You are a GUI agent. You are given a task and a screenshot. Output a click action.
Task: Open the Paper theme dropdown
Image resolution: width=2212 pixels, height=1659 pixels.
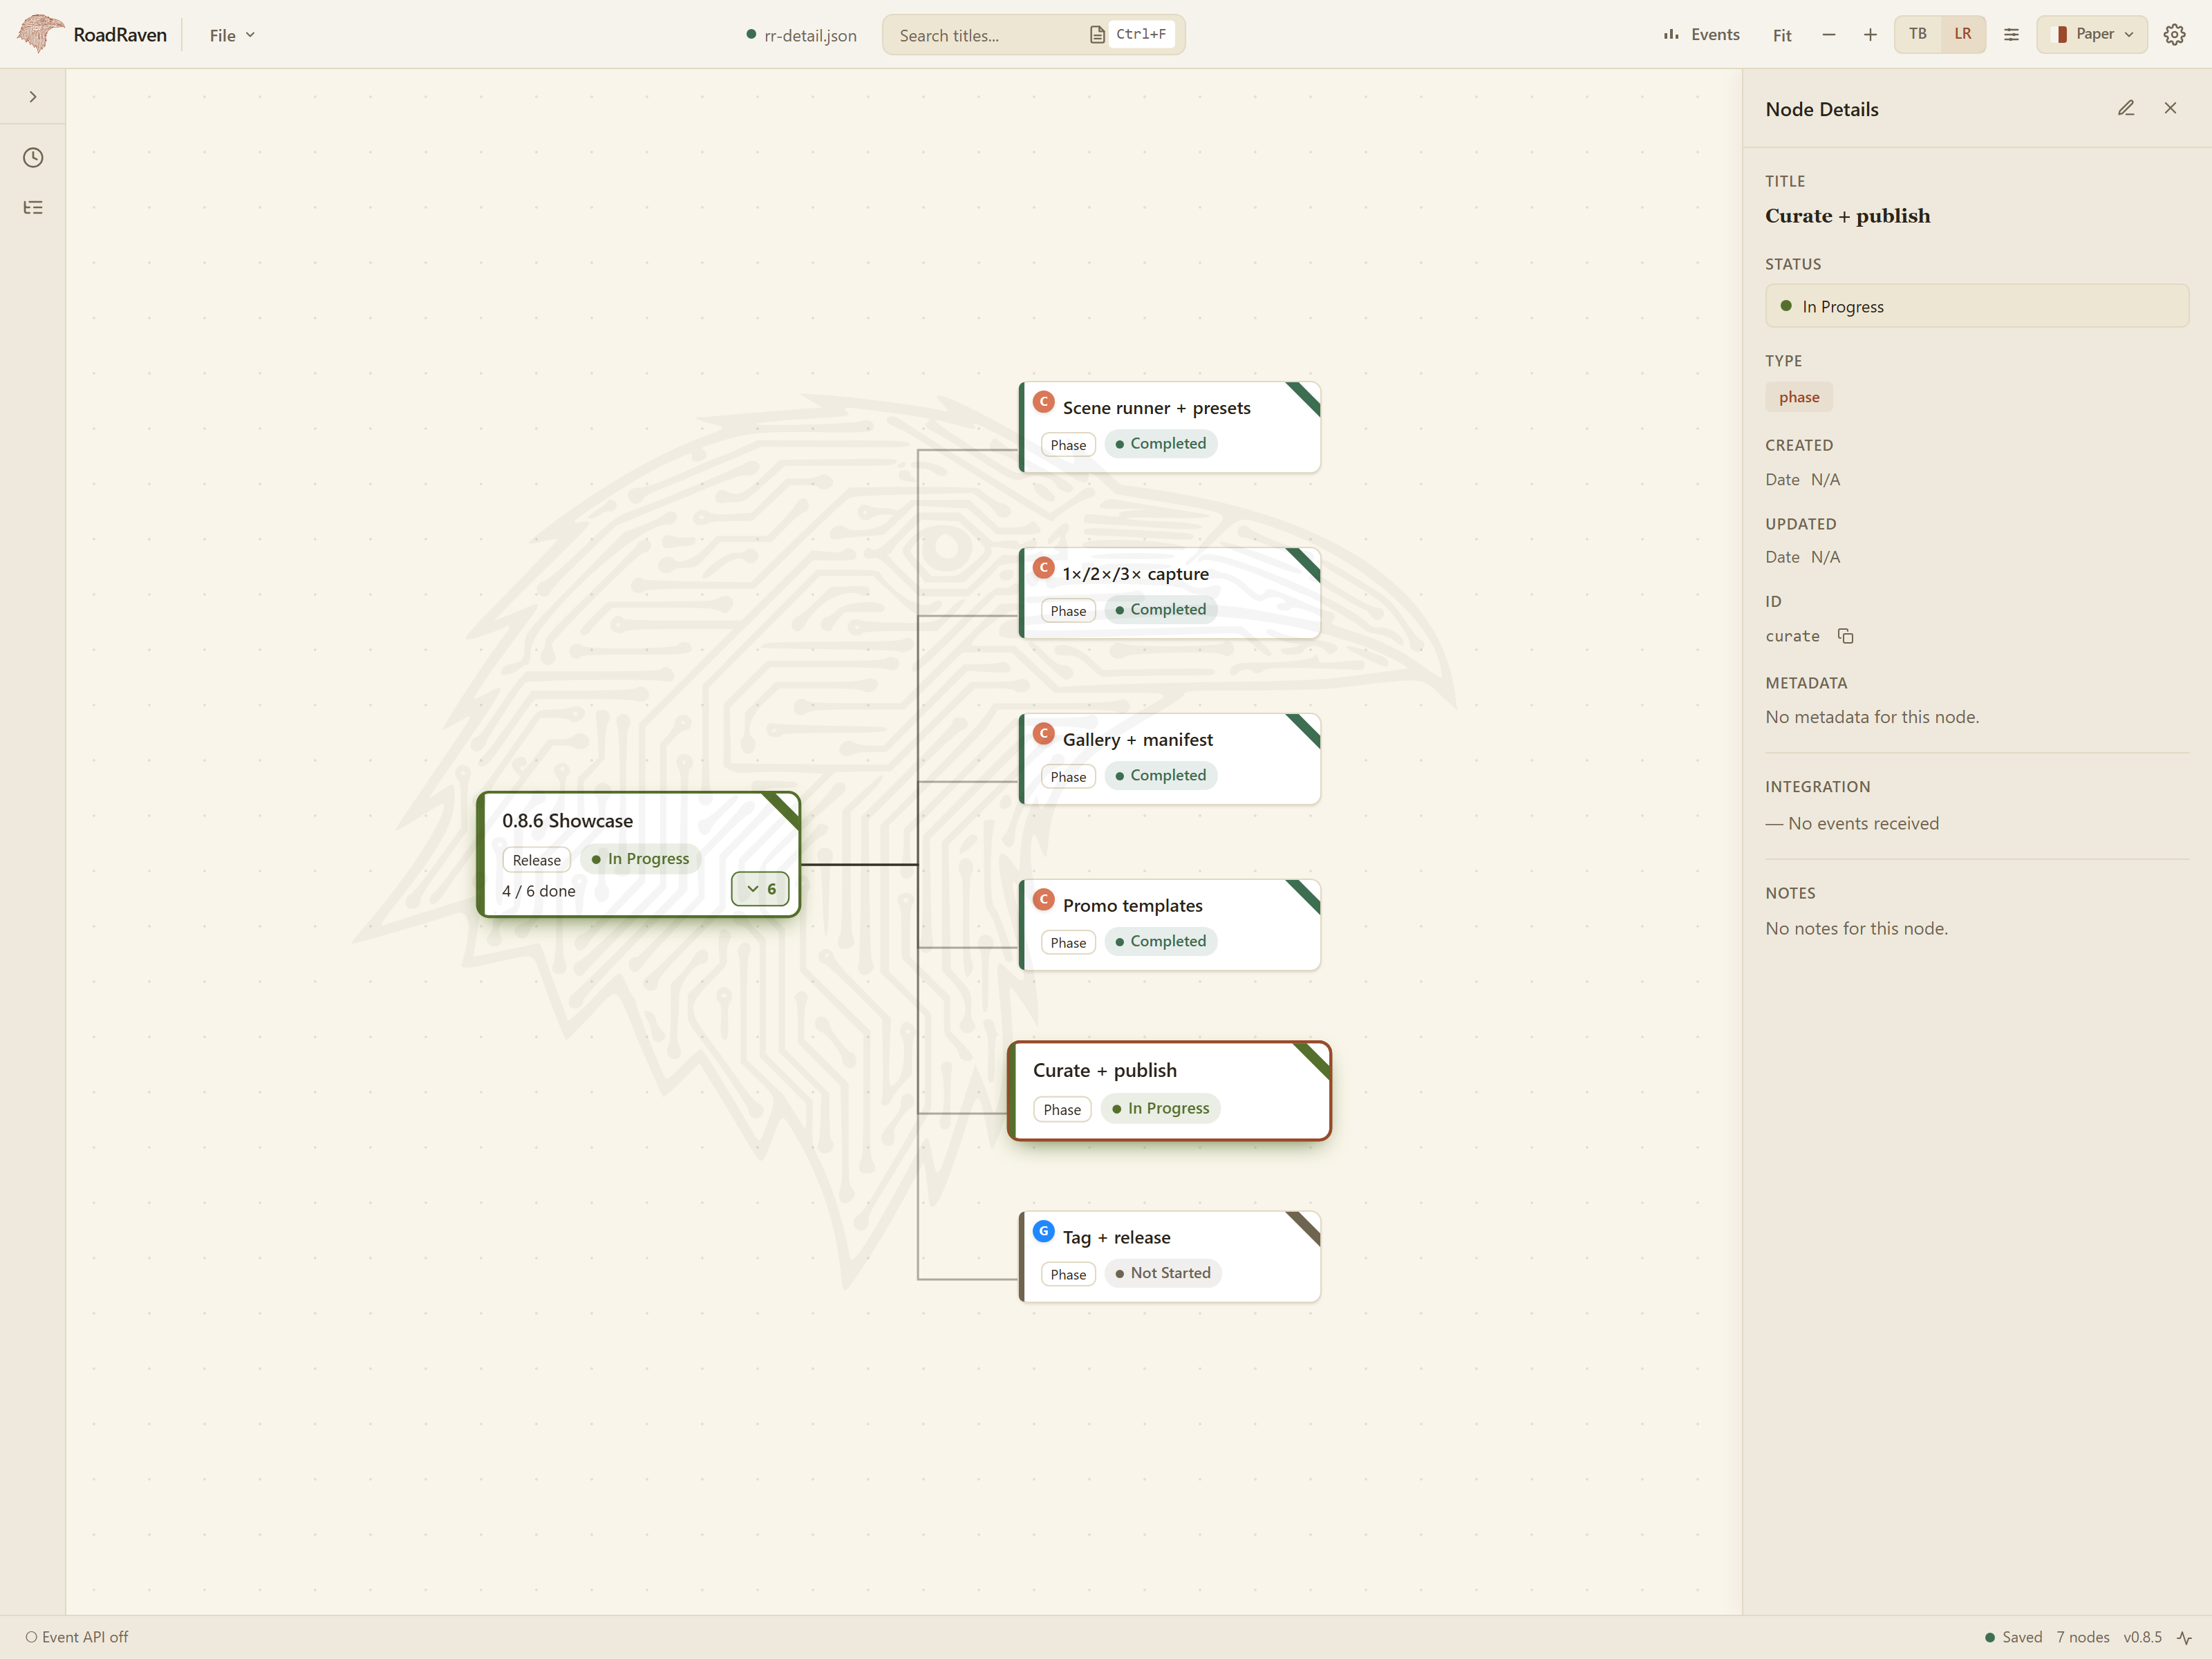coord(2092,34)
